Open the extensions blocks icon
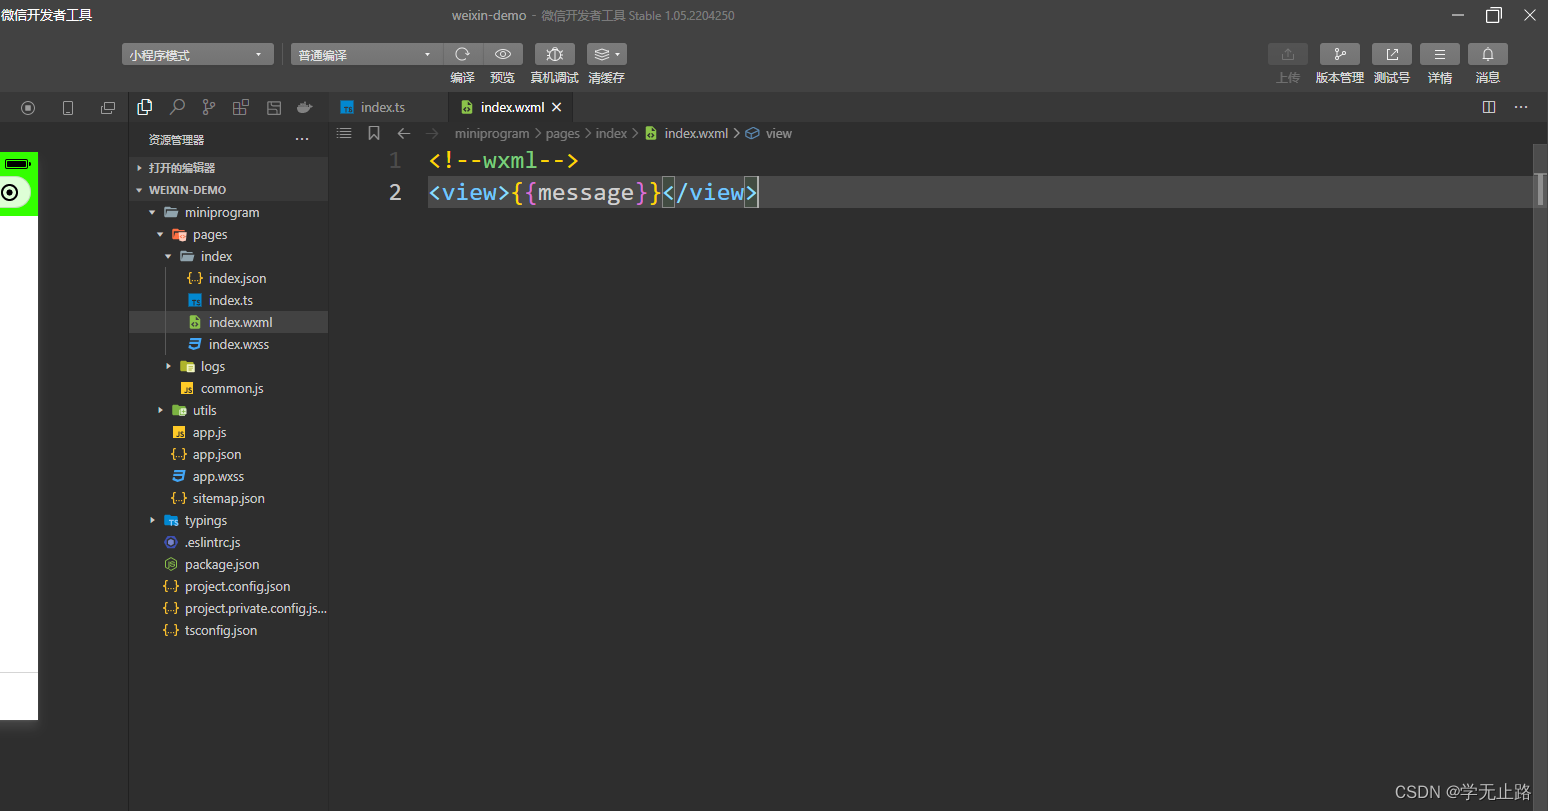Screen dimensions: 1548x811 [241, 107]
